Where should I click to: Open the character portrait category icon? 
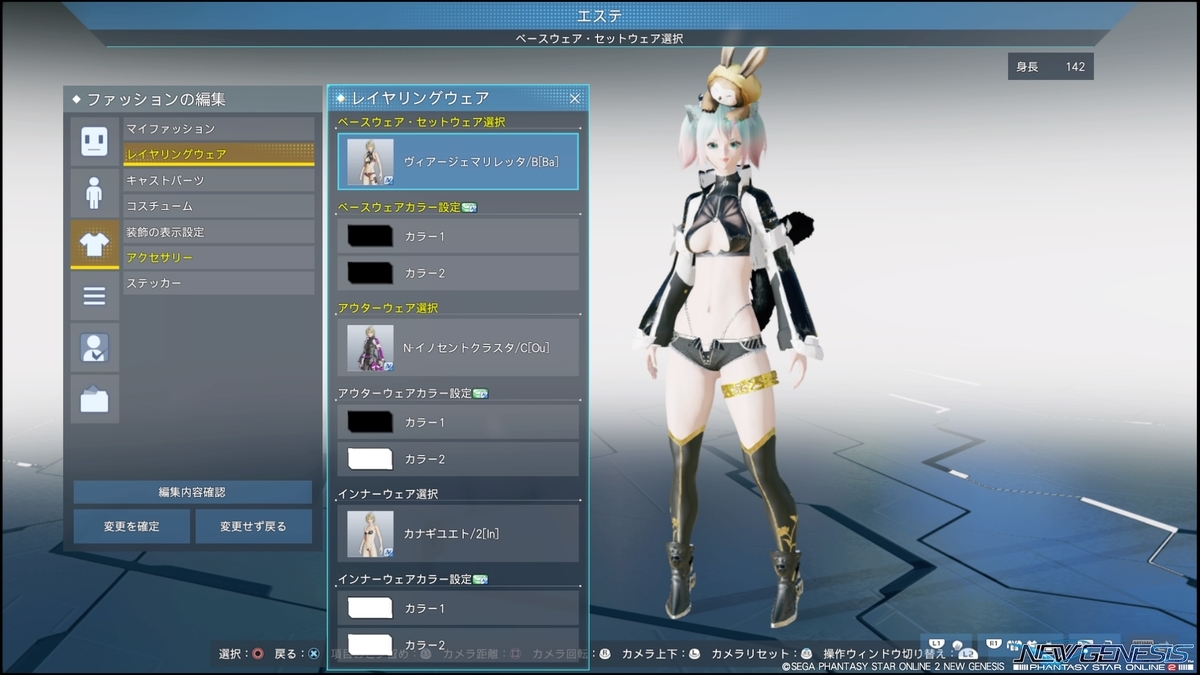coord(94,347)
